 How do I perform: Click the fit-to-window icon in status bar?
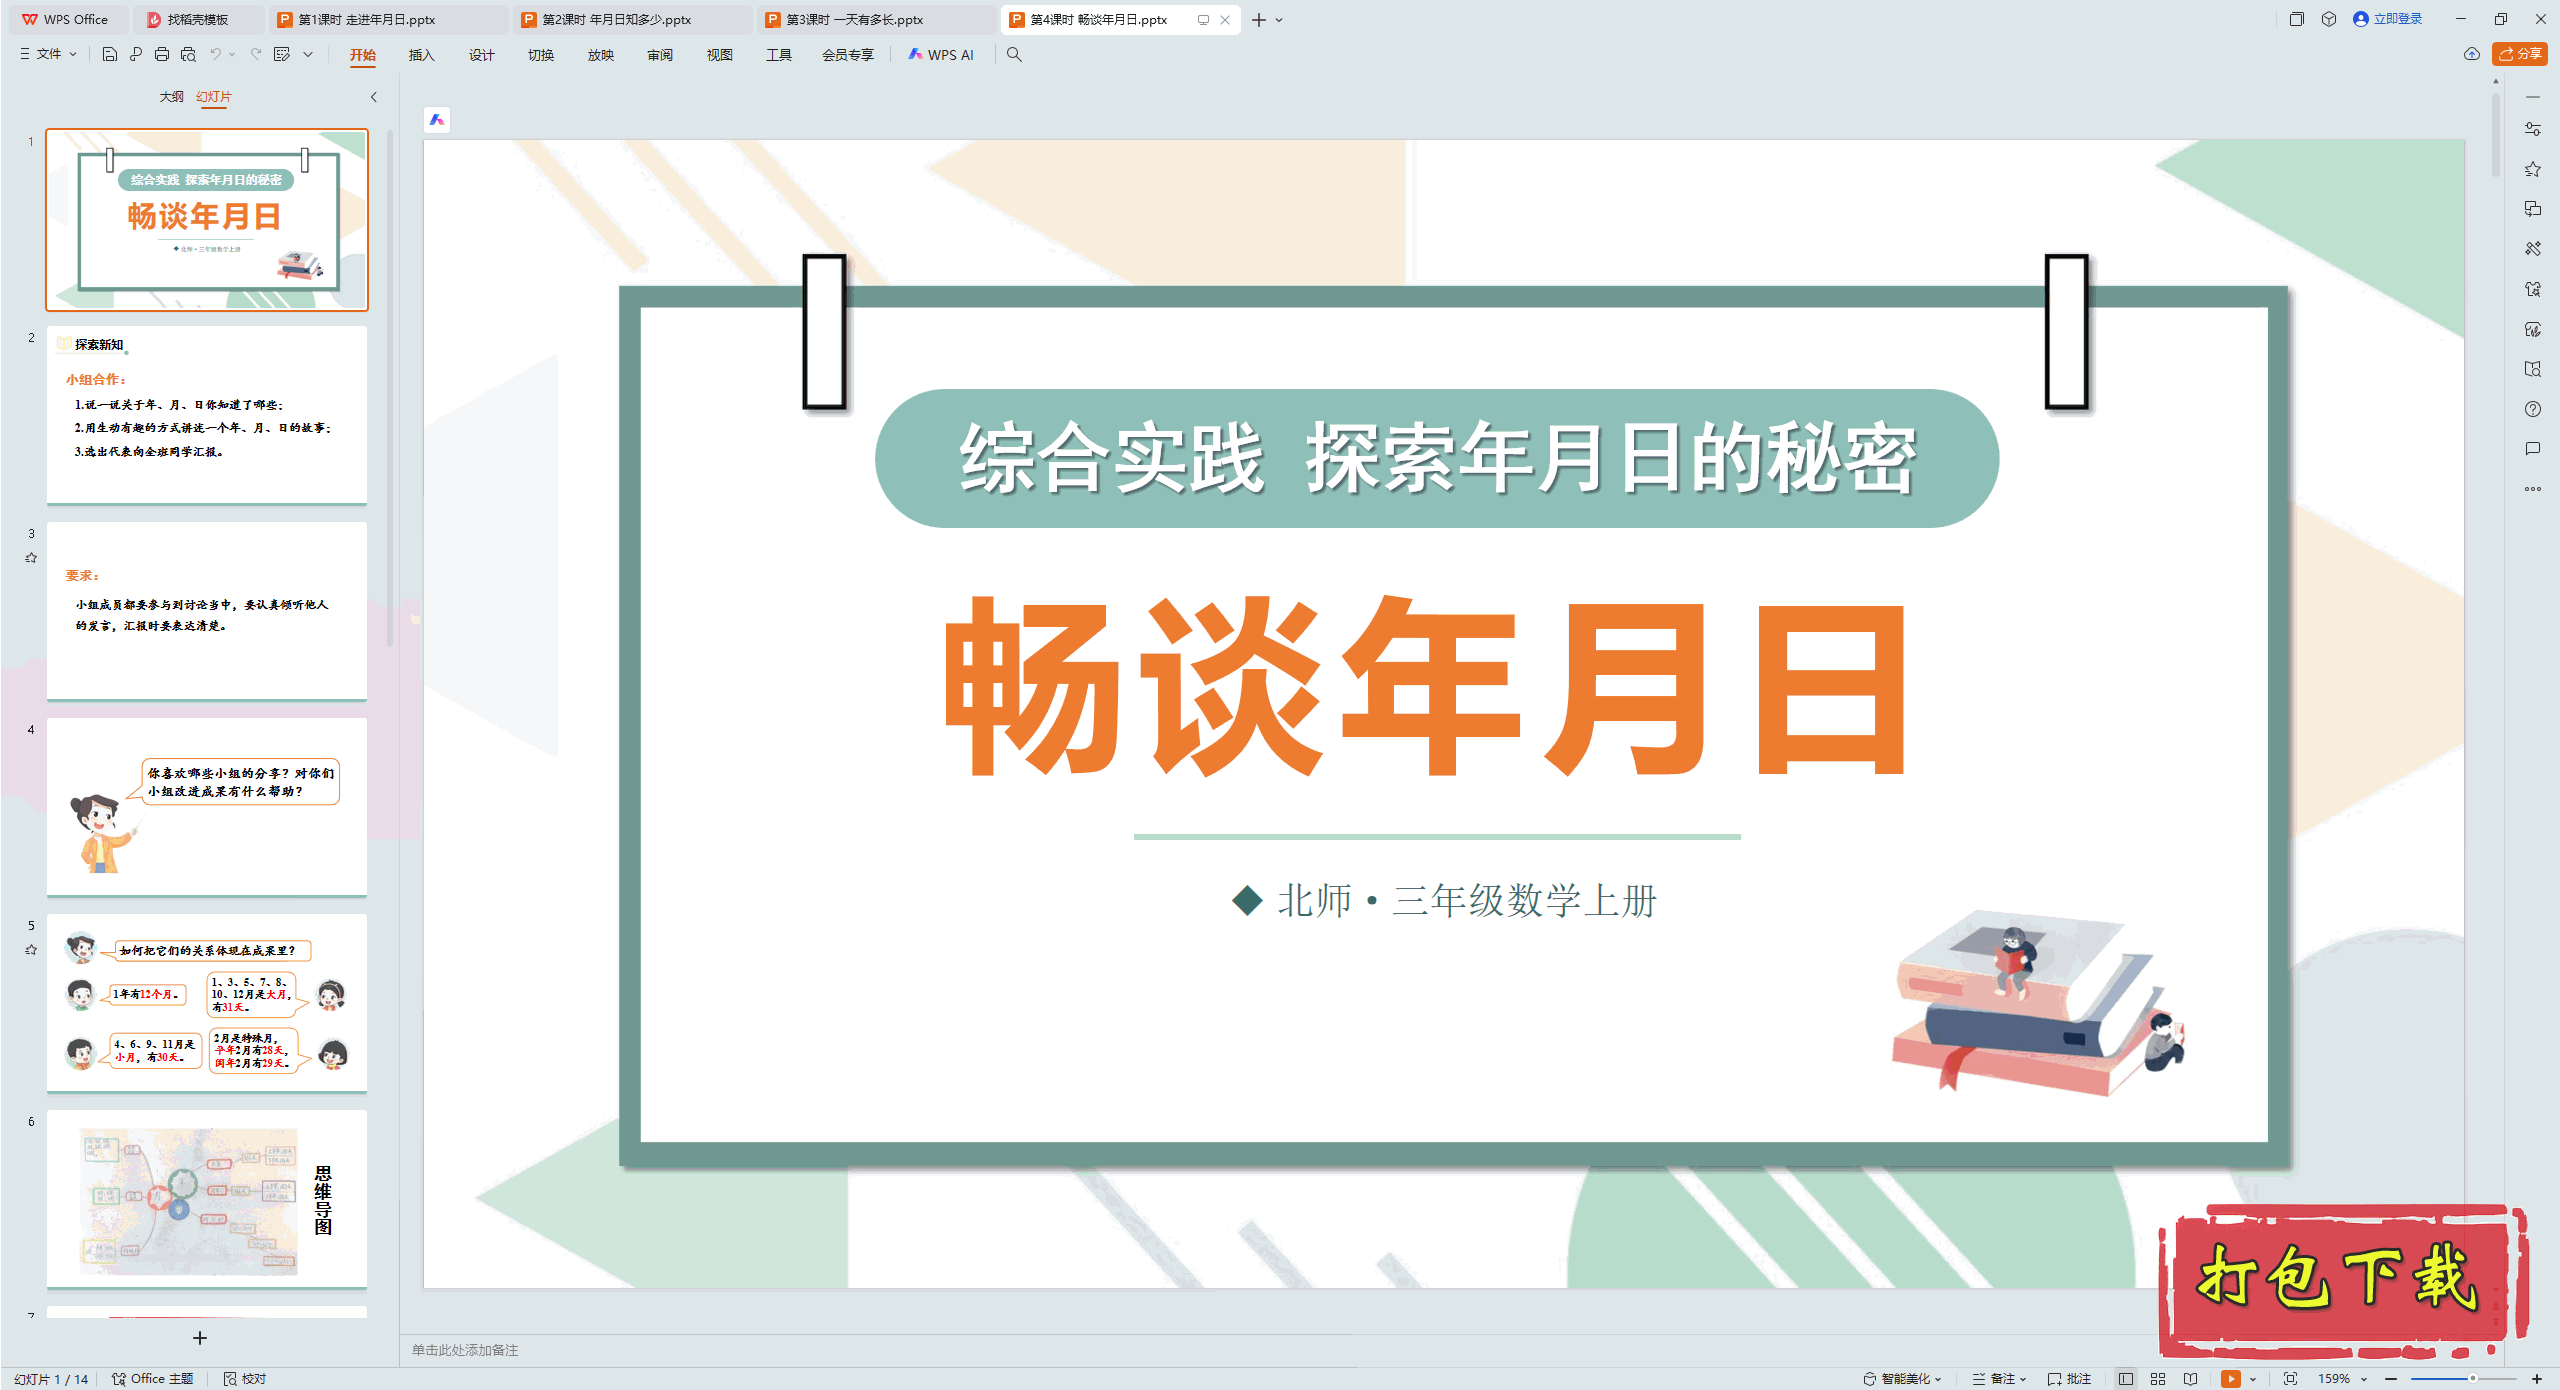pyautogui.click(x=2290, y=1378)
